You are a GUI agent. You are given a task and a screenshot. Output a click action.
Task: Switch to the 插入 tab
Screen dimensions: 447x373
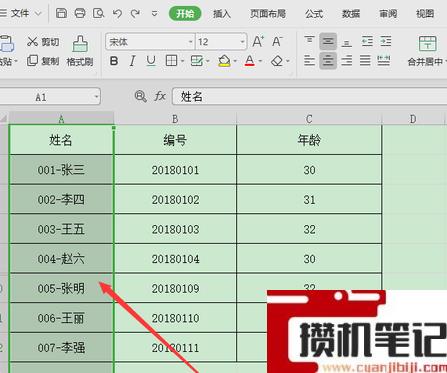222,14
